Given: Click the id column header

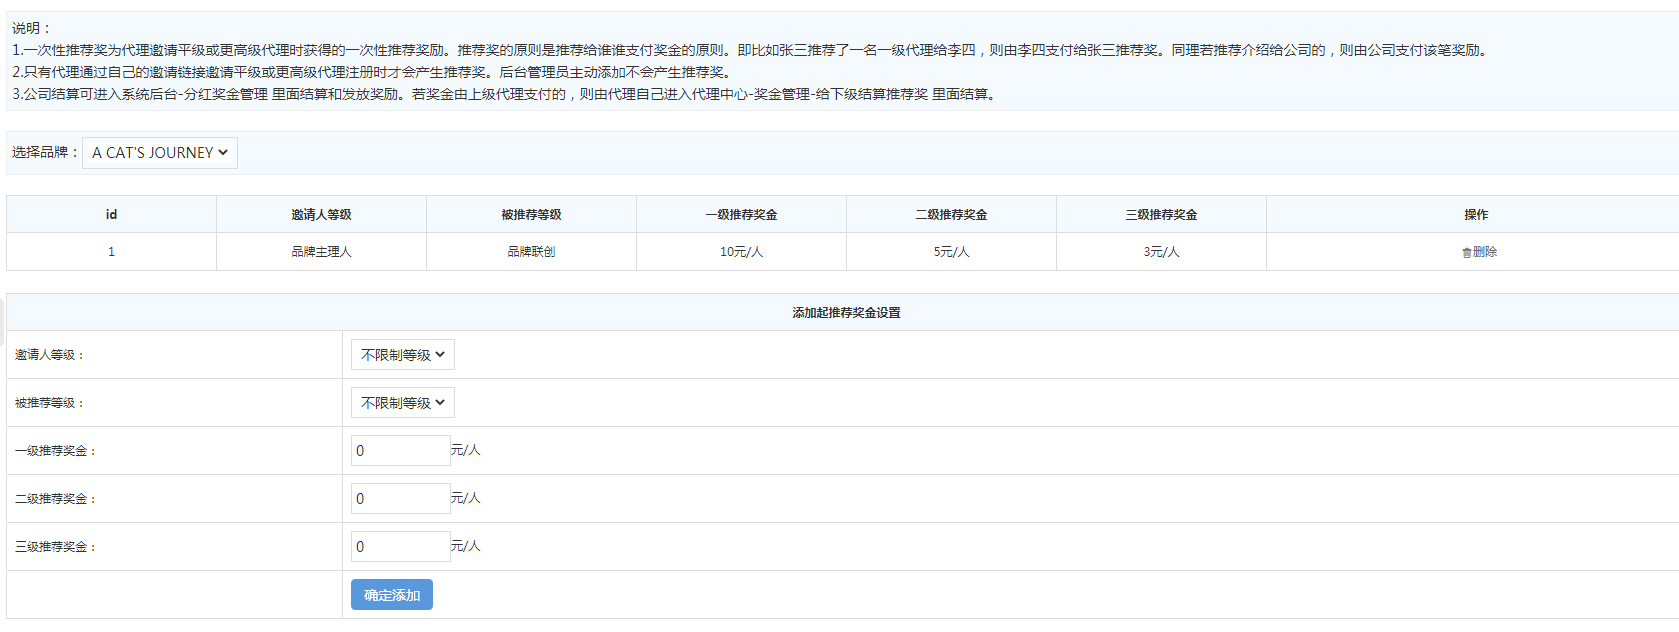Looking at the screenshot, I should (111, 214).
